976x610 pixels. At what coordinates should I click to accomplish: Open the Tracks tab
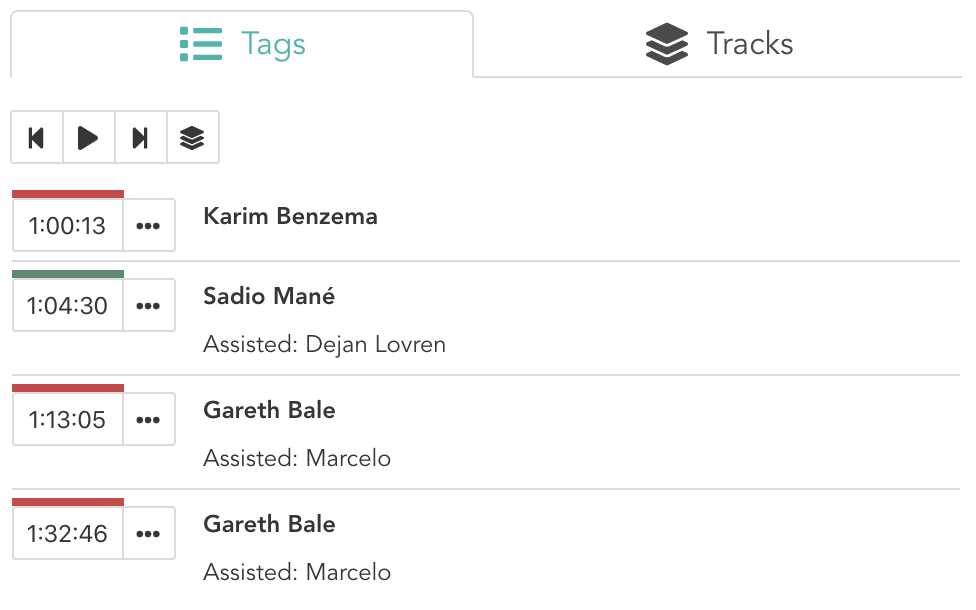point(720,44)
